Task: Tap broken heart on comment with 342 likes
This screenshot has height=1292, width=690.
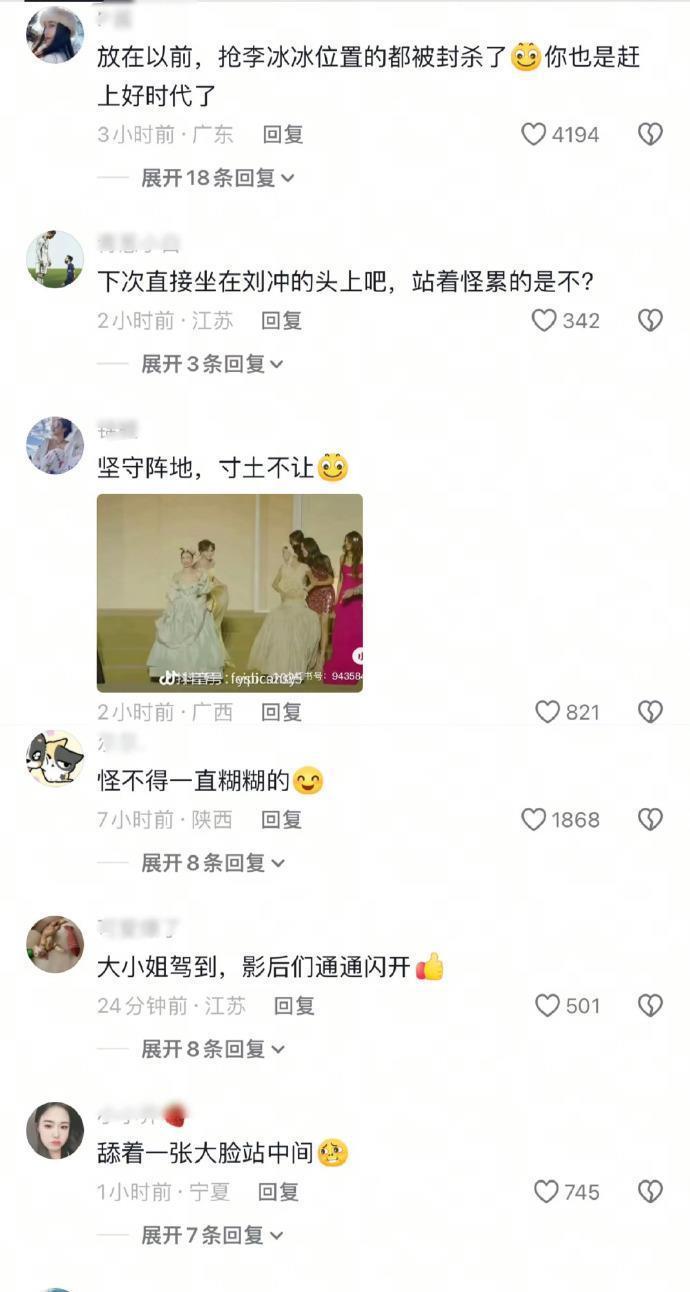Action: (651, 320)
